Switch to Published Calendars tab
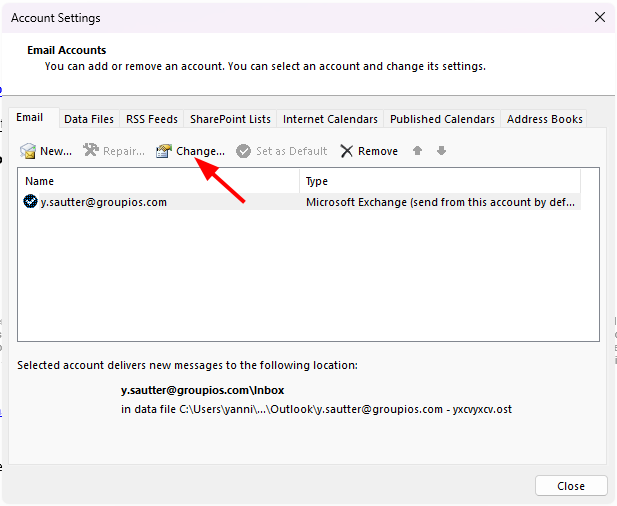Screen dimensions: 617x506 tap(442, 119)
